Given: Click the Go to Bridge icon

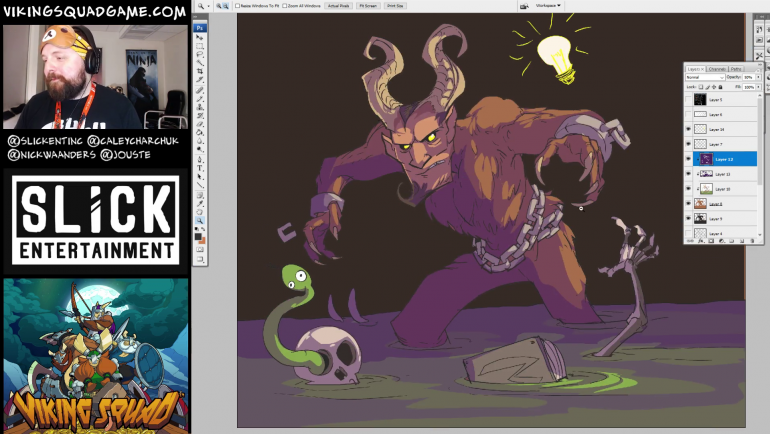Looking at the screenshot, I should [x=524, y=6].
